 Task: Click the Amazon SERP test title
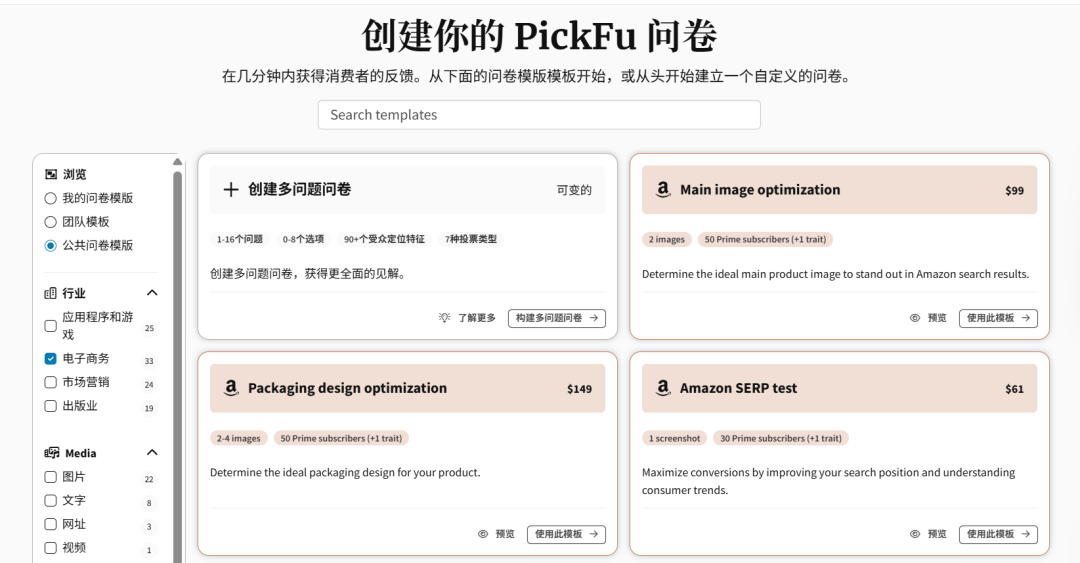738,388
